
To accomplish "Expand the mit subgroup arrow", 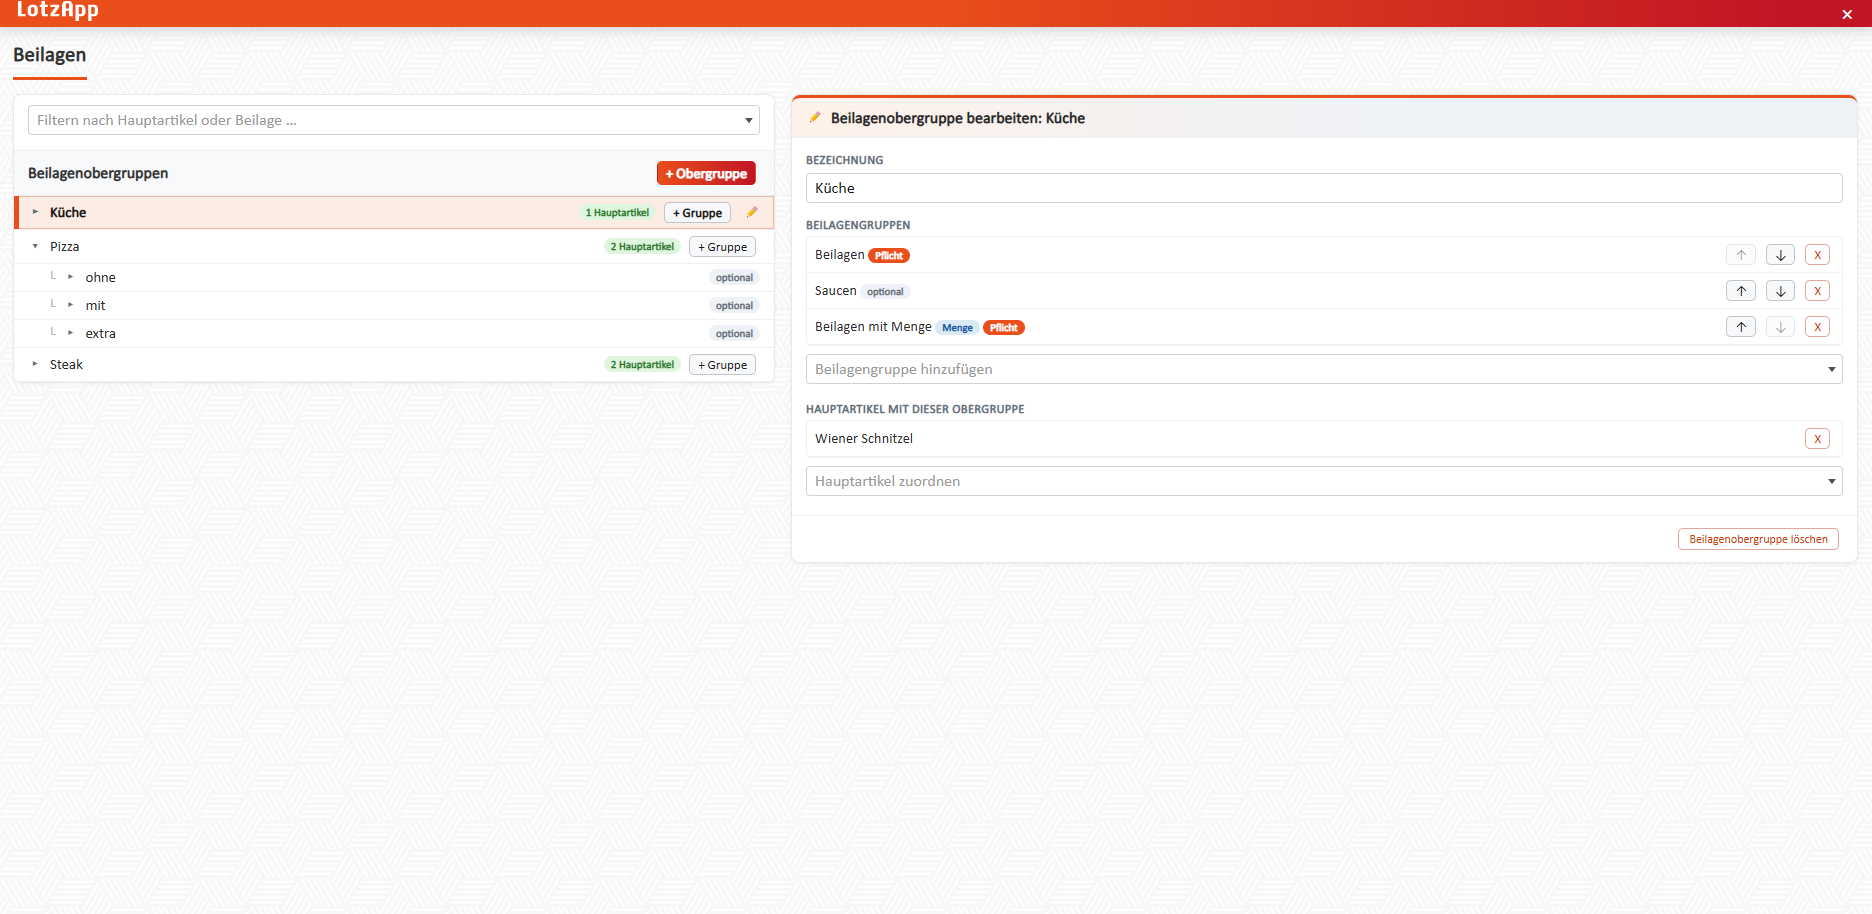I will (x=70, y=305).
